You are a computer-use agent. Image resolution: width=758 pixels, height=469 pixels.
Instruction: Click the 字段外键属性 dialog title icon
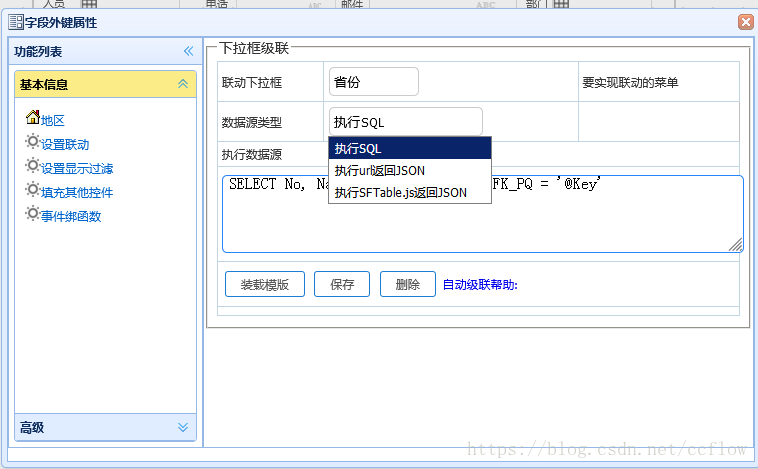pos(16,22)
